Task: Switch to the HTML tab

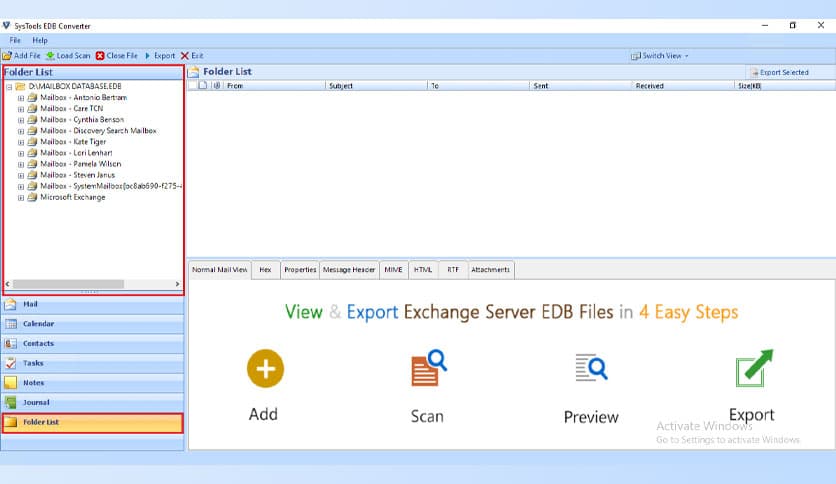Action: 423,270
